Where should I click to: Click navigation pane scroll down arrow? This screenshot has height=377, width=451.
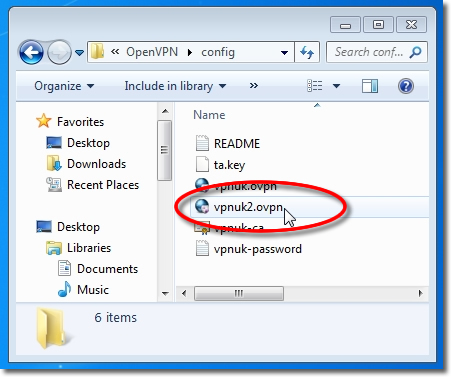coord(165,294)
